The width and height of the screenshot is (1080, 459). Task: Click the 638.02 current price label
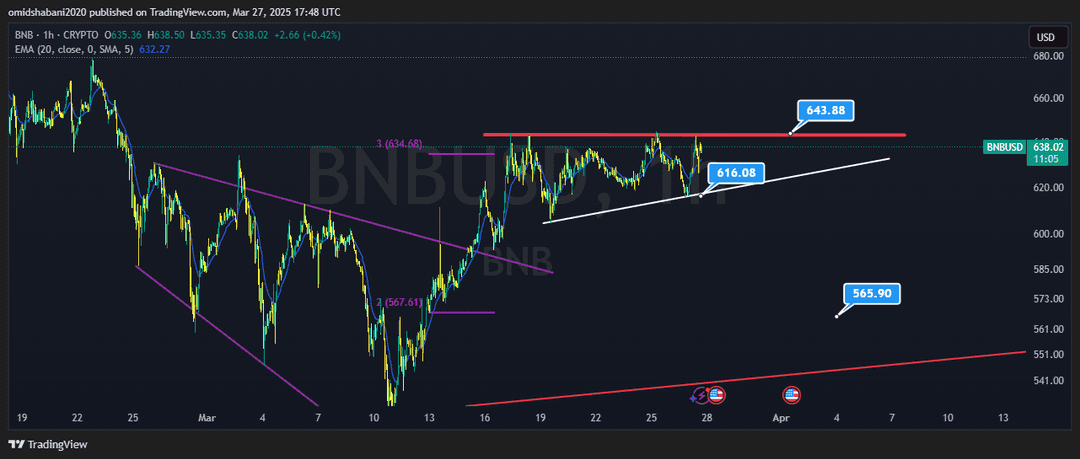pos(1048,146)
